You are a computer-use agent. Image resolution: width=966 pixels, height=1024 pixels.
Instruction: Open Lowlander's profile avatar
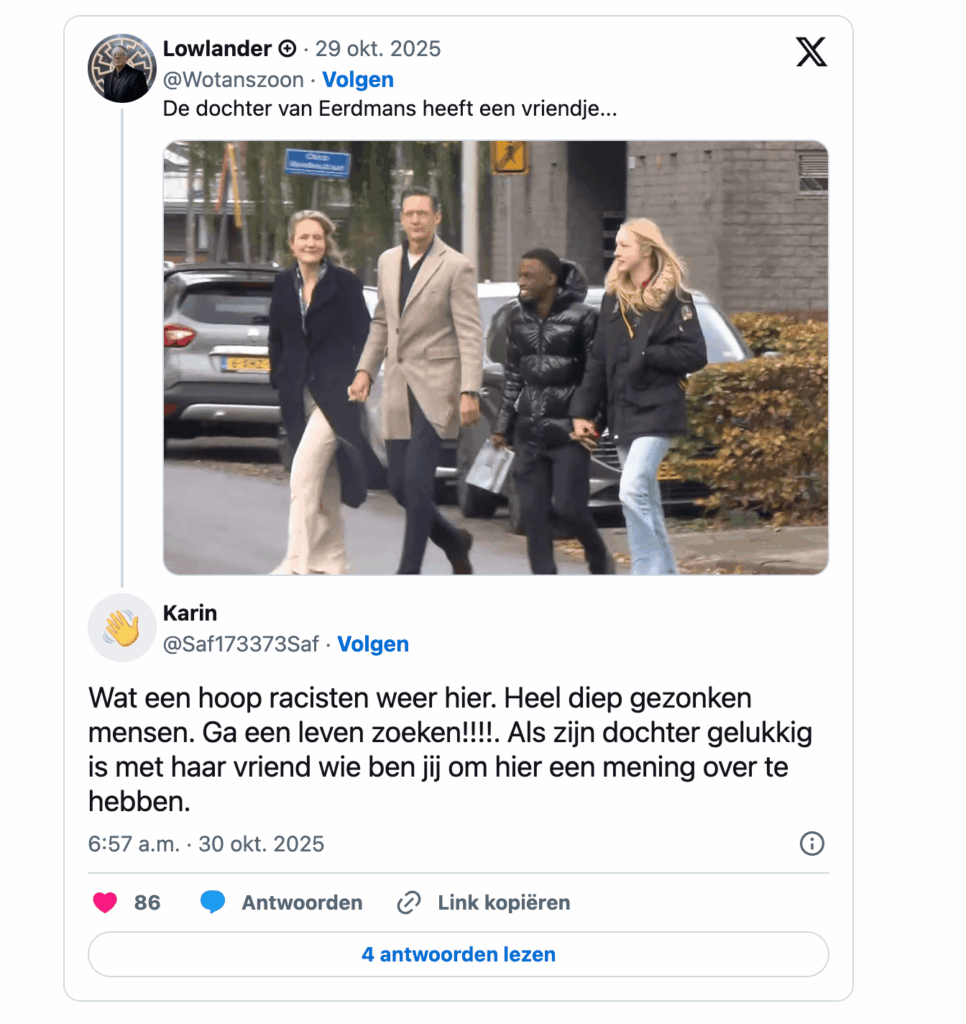click(122, 69)
